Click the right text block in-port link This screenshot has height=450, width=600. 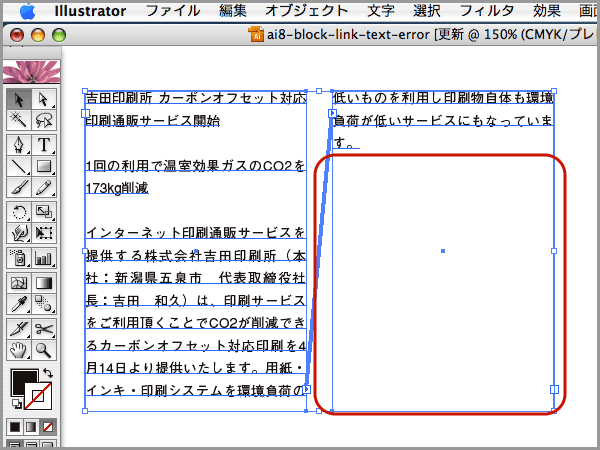(332, 113)
